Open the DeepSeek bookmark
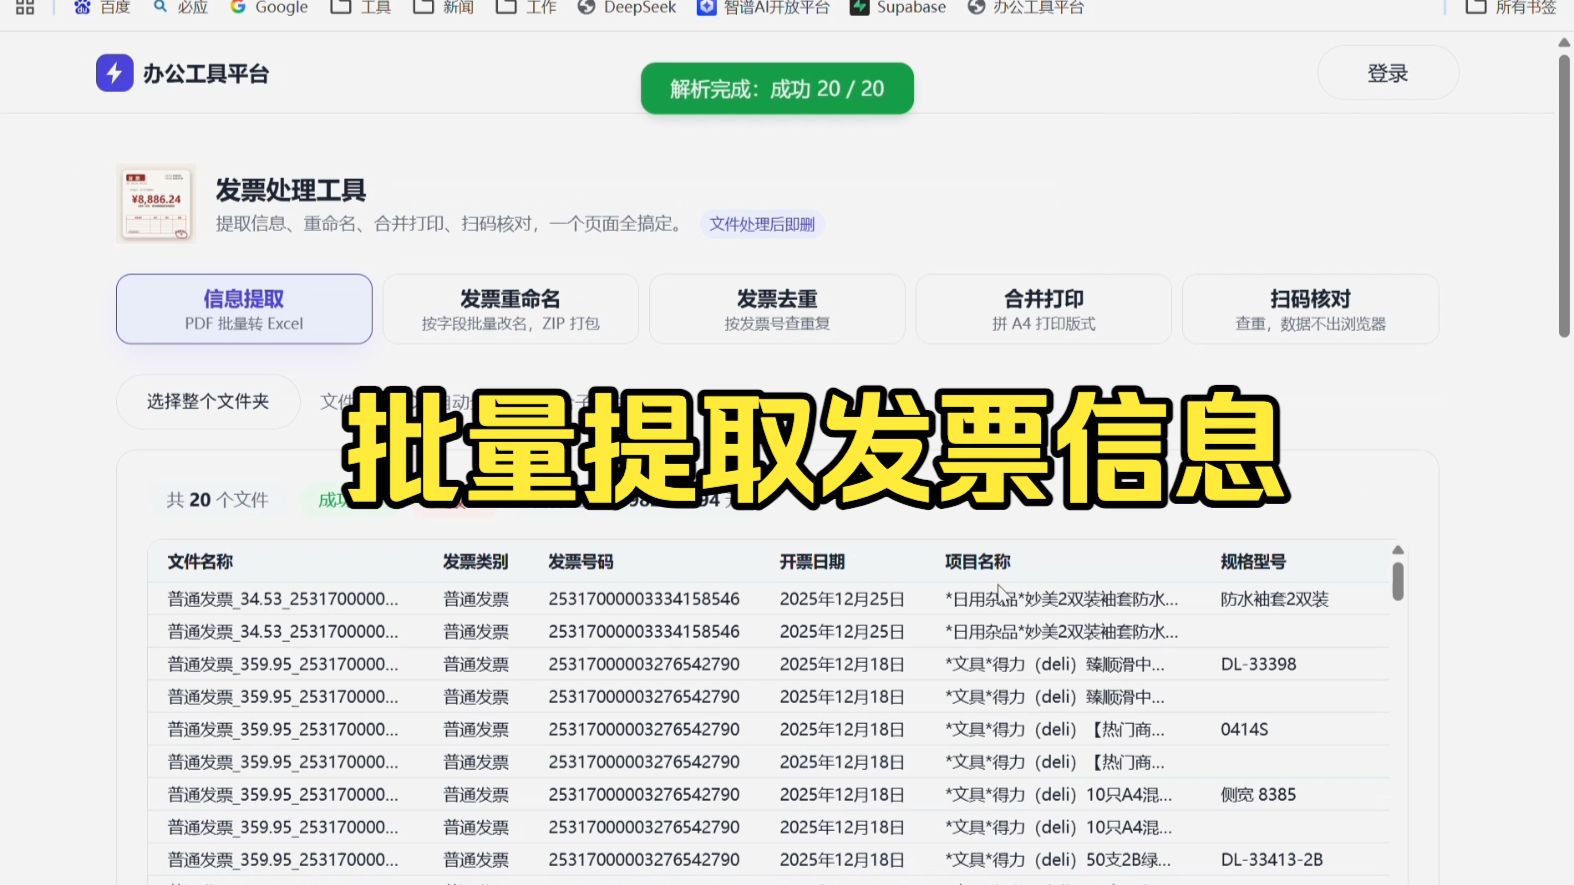Screen dimensions: 1574x885 point(626,7)
